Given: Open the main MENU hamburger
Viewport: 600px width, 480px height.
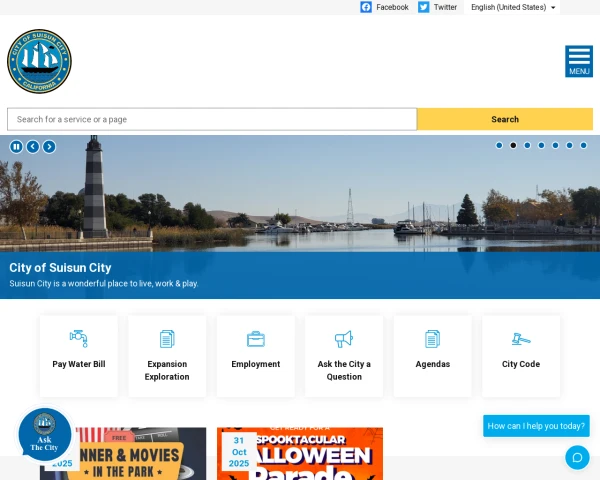Looking at the screenshot, I should [x=579, y=61].
